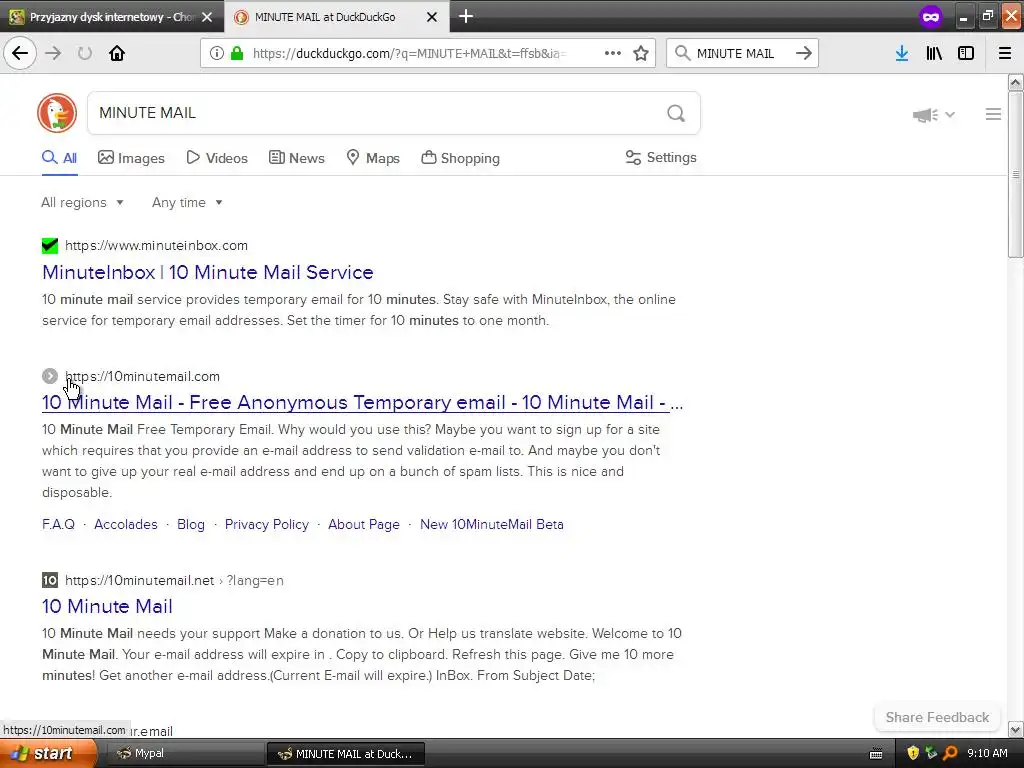This screenshot has height=768, width=1024.
Task: Submit the search bar with arrow icon
Action: coord(804,53)
